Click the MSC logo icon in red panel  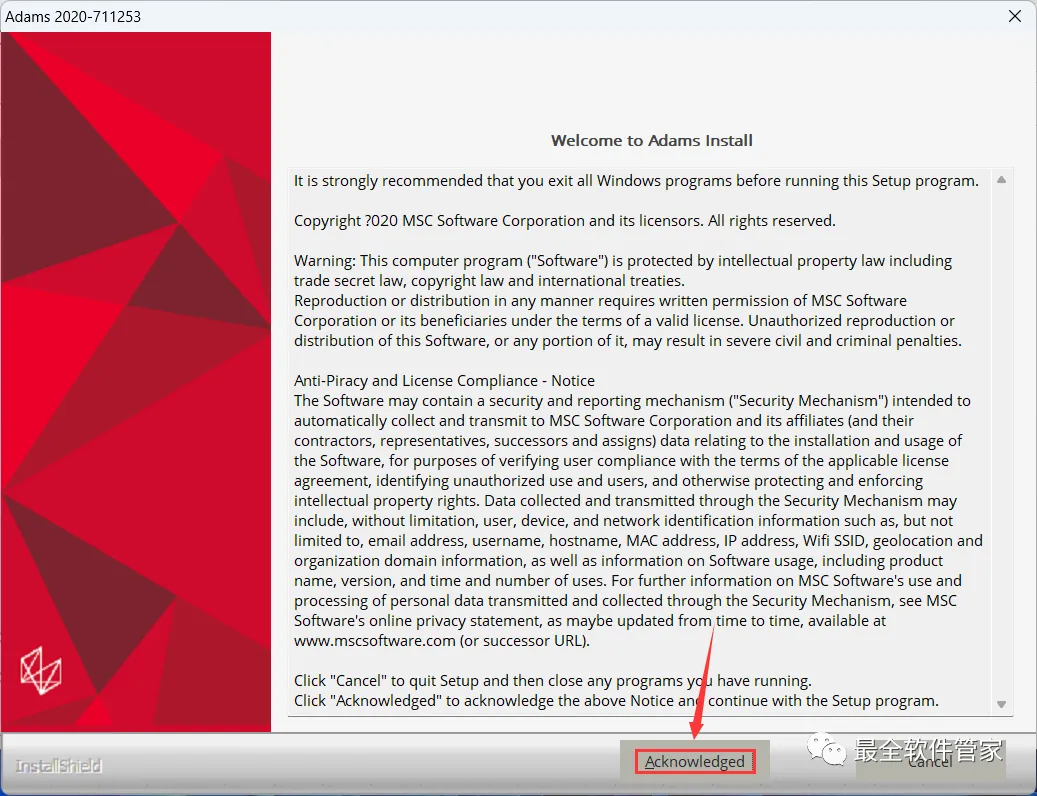click(x=41, y=670)
